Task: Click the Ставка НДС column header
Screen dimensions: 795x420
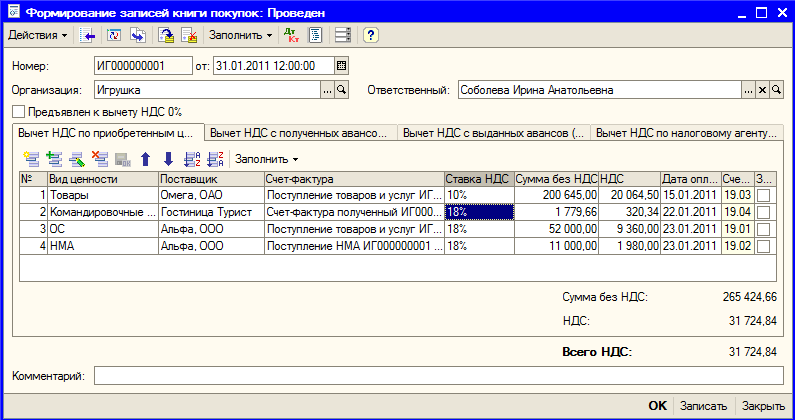Action: coord(479,179)
